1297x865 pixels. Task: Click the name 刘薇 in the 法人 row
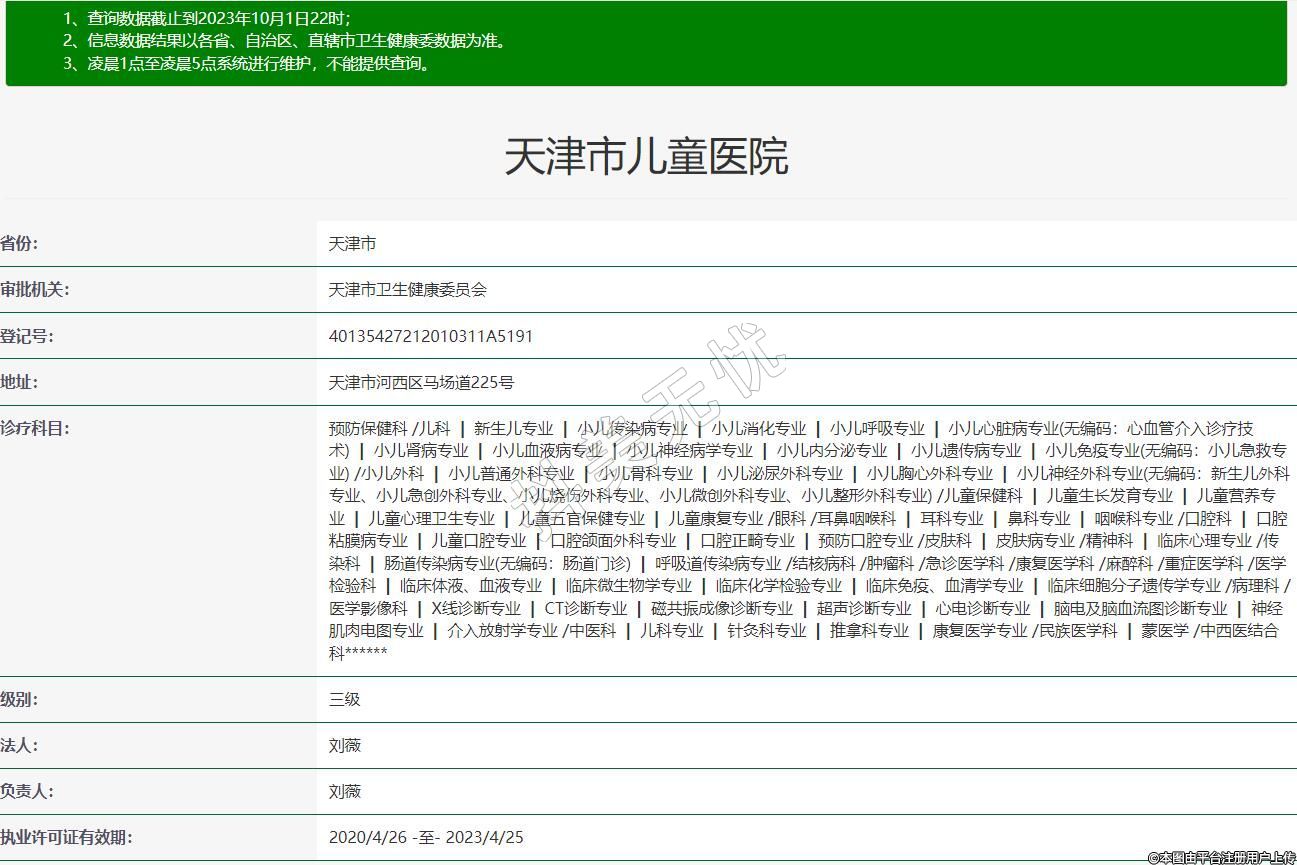(344, 745)
